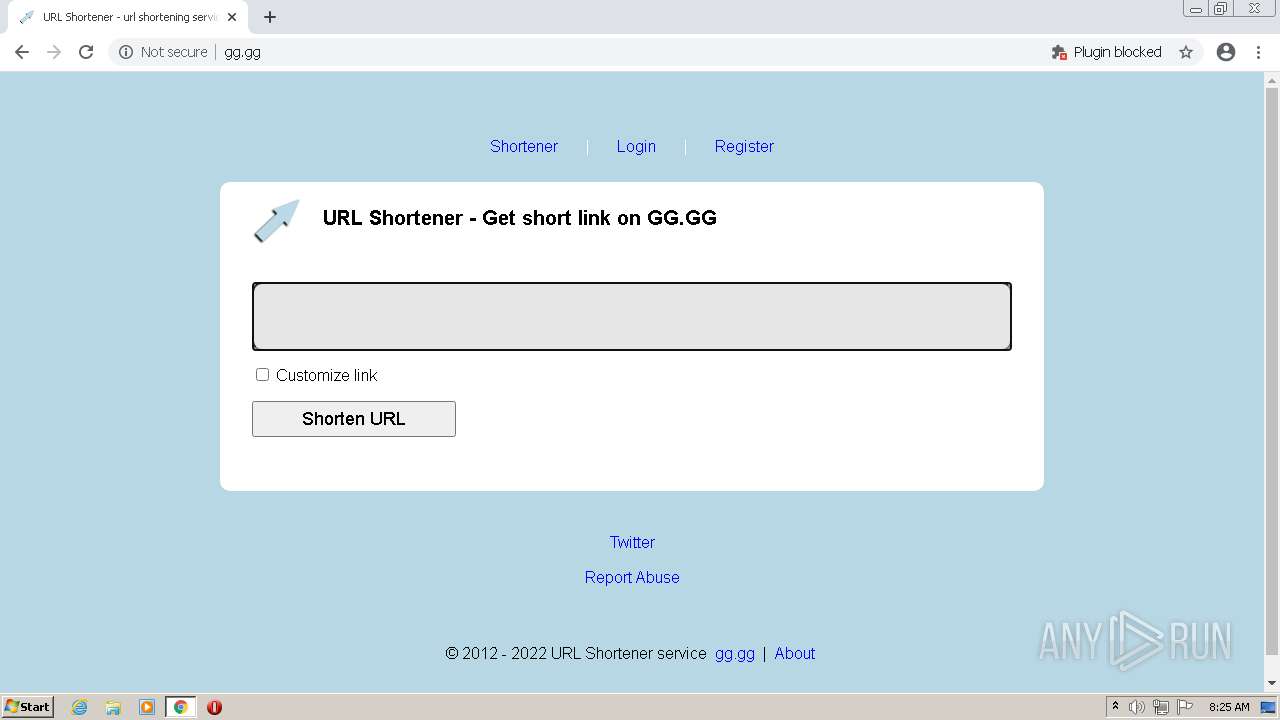The width and height of the screenshot is (1280, 720).
Task: Close the URL Shortener tab
Action: point(232,17)
